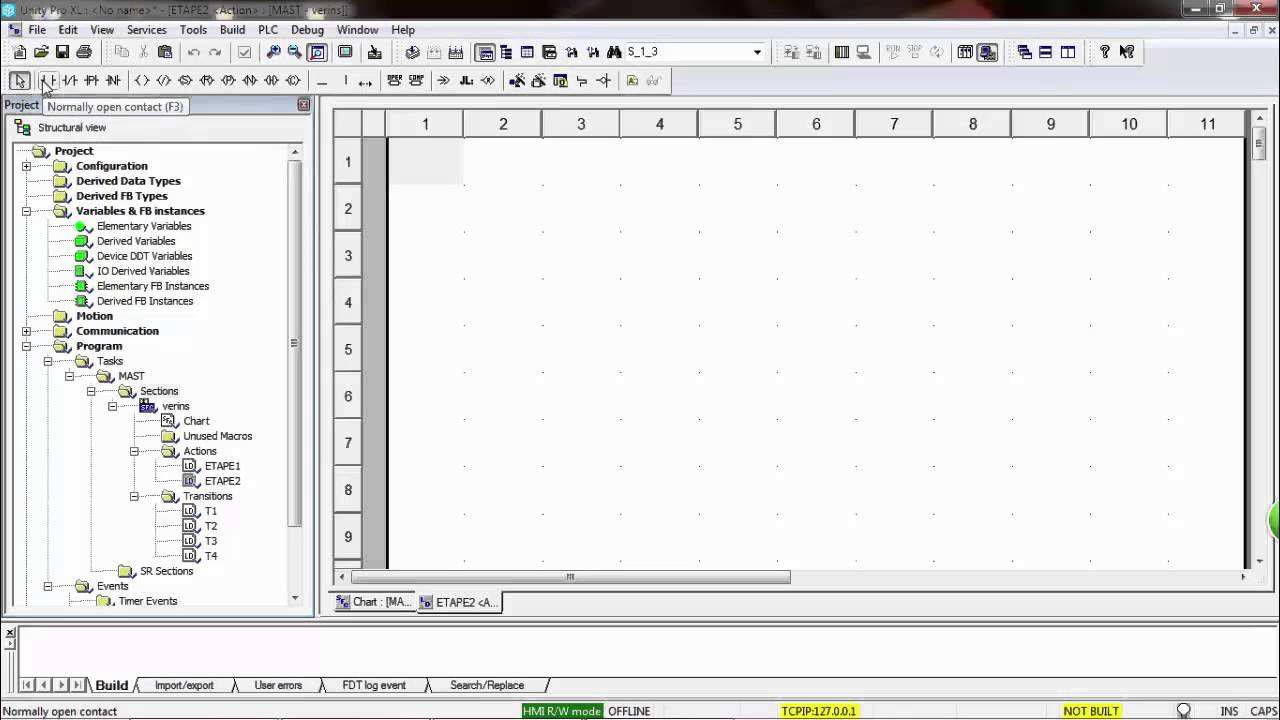Click column header 5 in the ladder grid

pyautogui.click(x=738, y=124)
